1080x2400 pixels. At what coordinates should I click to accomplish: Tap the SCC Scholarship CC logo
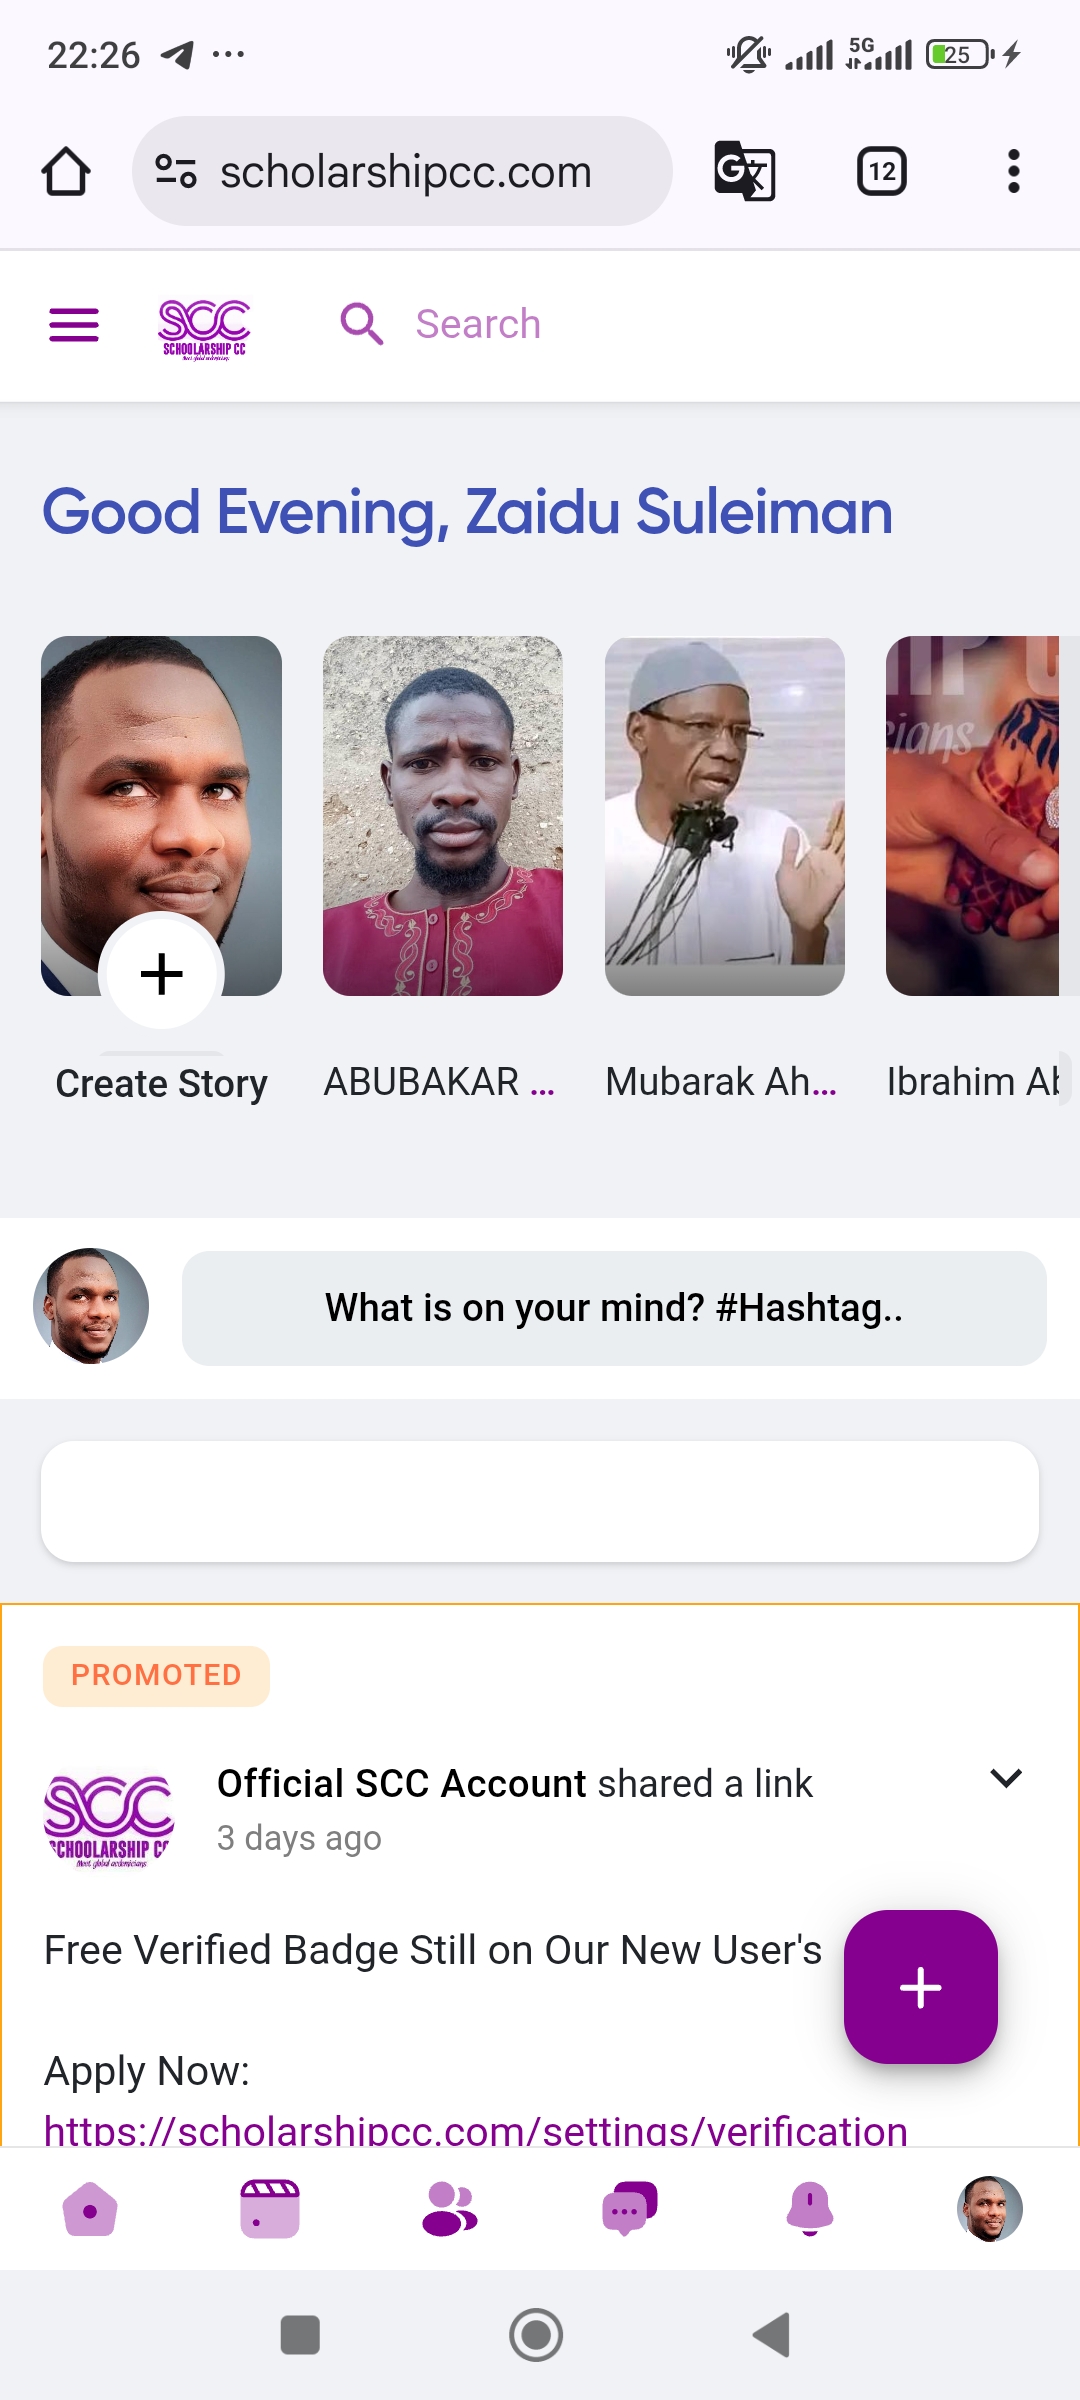click(x=204, y=327)
